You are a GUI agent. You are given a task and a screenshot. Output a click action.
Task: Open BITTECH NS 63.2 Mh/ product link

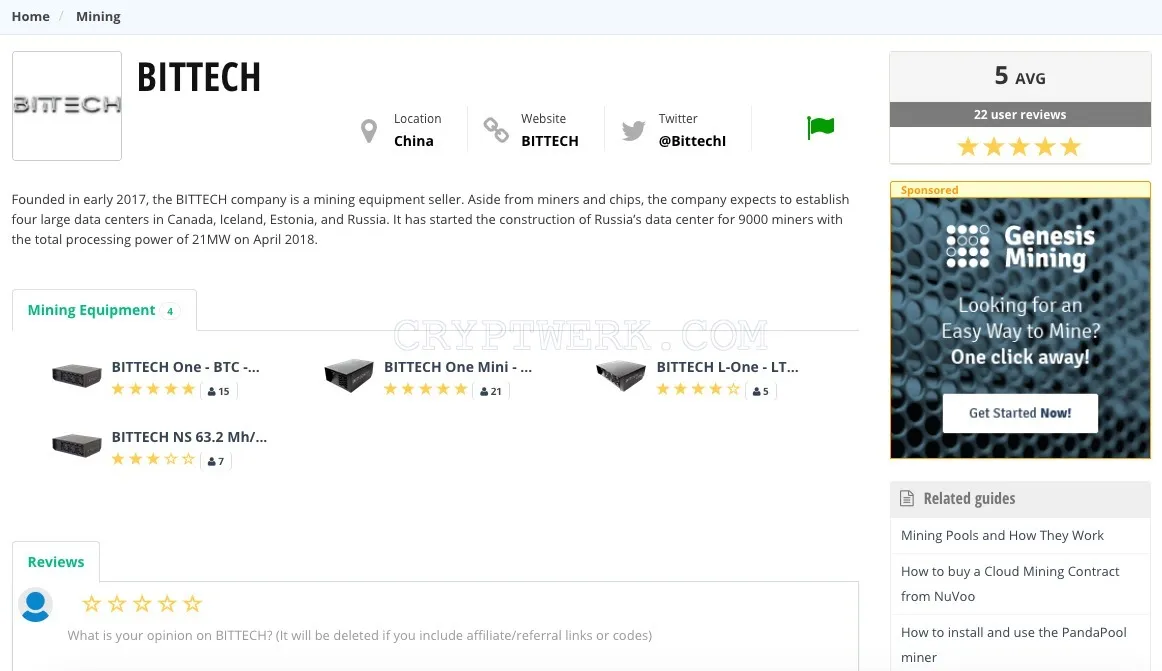tap(189, 437)
